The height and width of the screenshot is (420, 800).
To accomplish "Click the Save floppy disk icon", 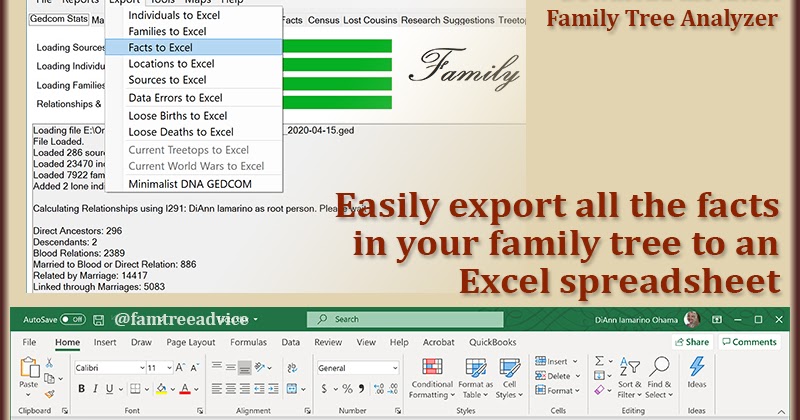I will (98, 320).
